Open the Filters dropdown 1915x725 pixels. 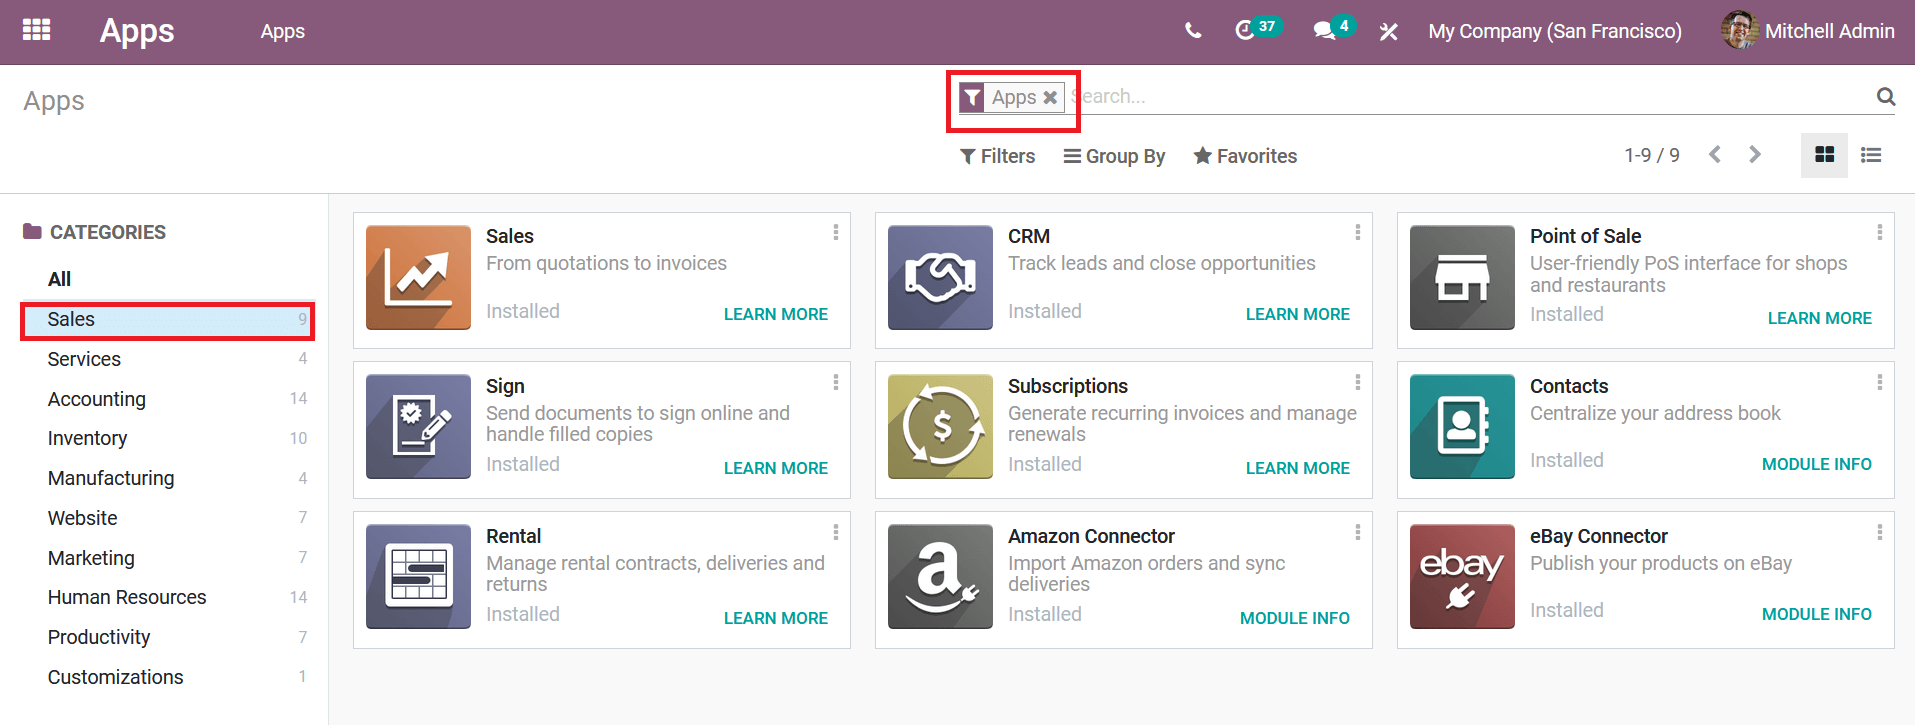997,156
